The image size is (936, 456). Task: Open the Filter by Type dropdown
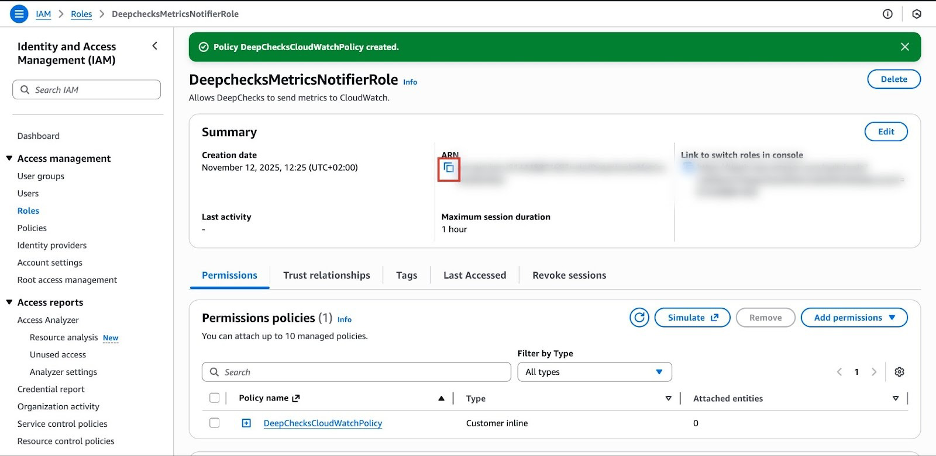tap(594, 372)
